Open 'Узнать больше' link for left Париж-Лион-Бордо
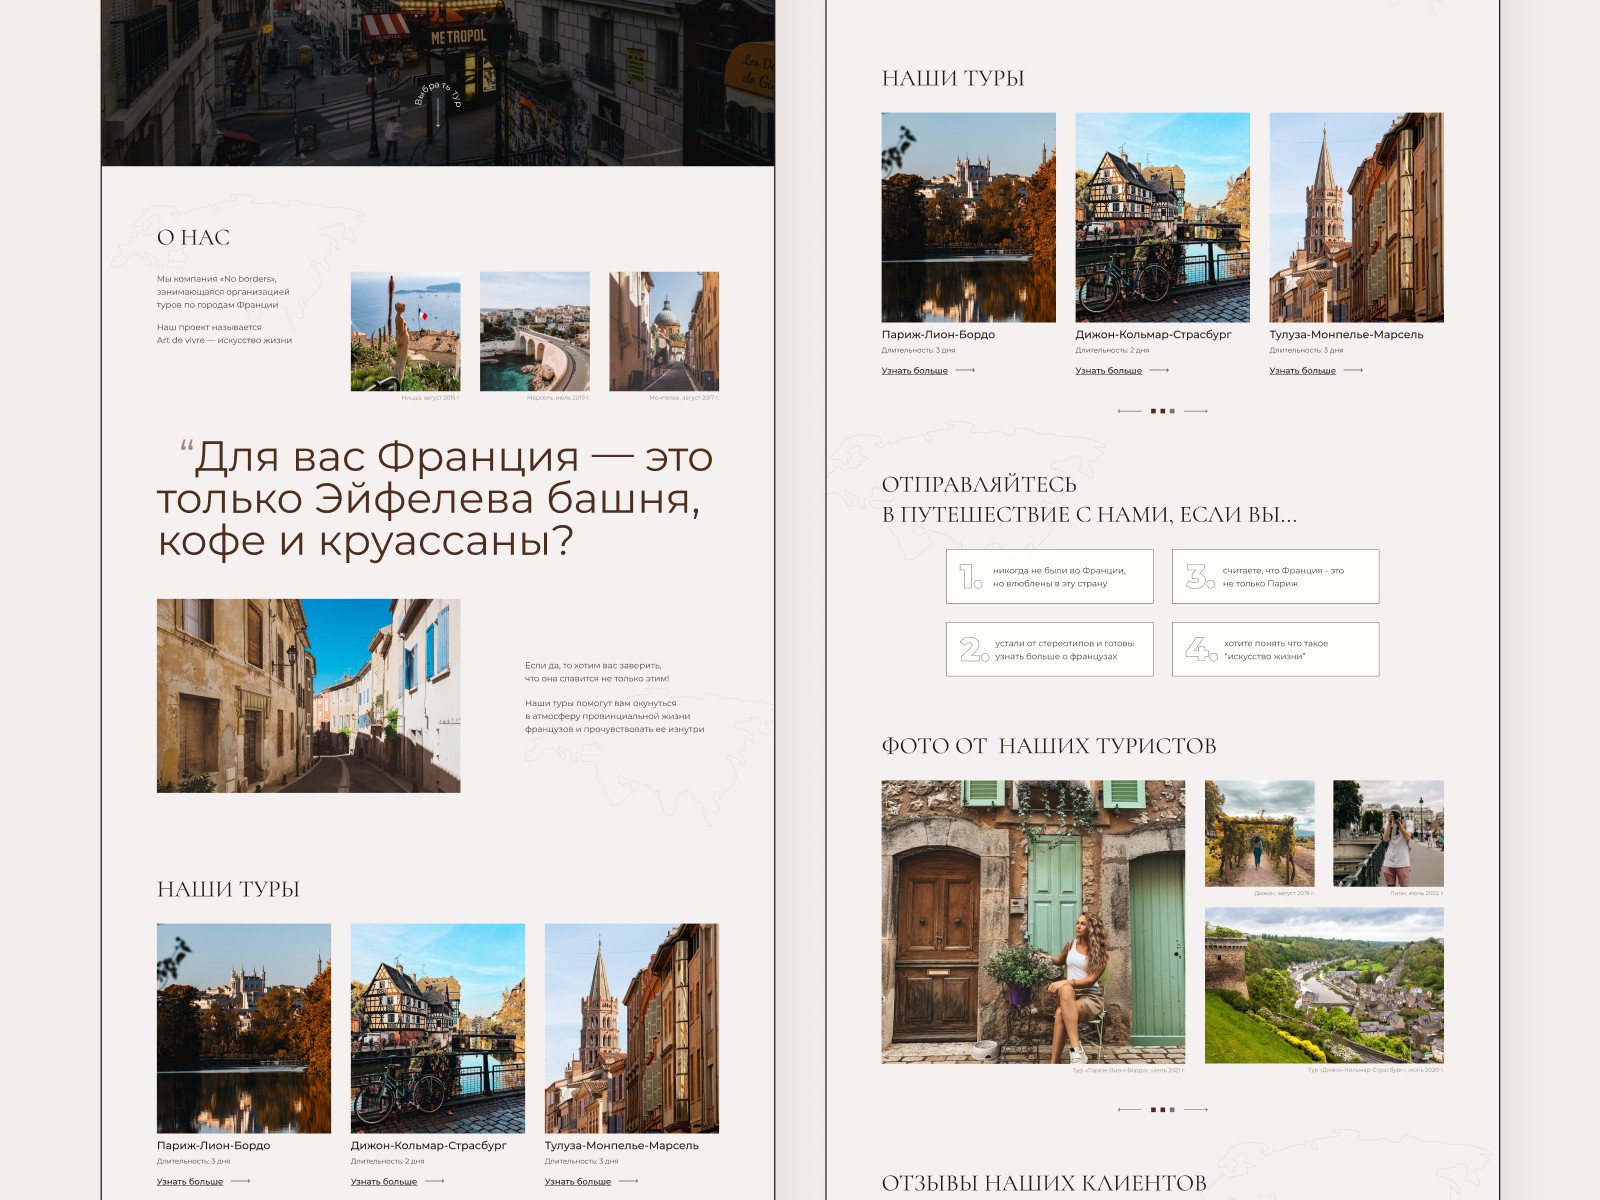The height and width of the screenshot is (1200, 1600). pyautogui.click(x=190, y=1182)
